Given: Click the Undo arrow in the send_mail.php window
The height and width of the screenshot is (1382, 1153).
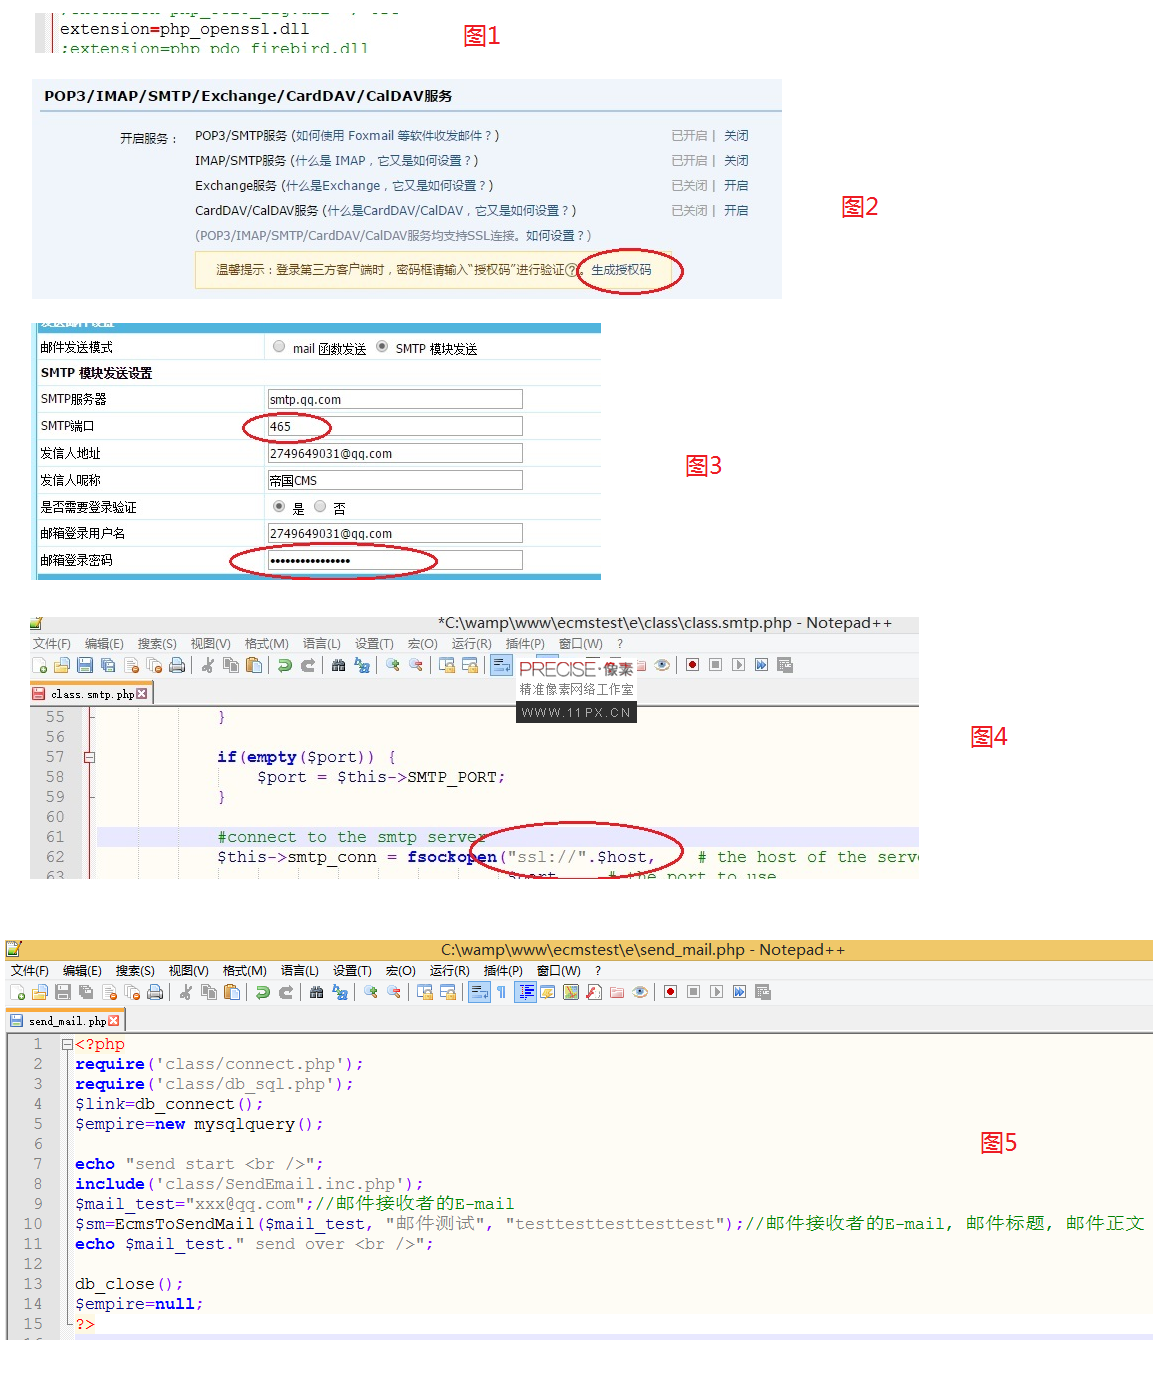Looking at the screenshot, I should point(262,992).
